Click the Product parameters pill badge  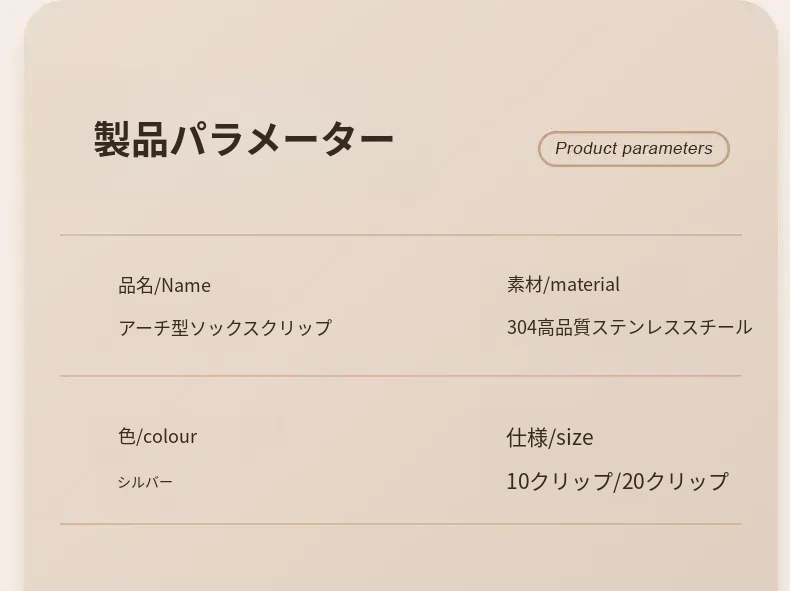click(x=633, y=149)
